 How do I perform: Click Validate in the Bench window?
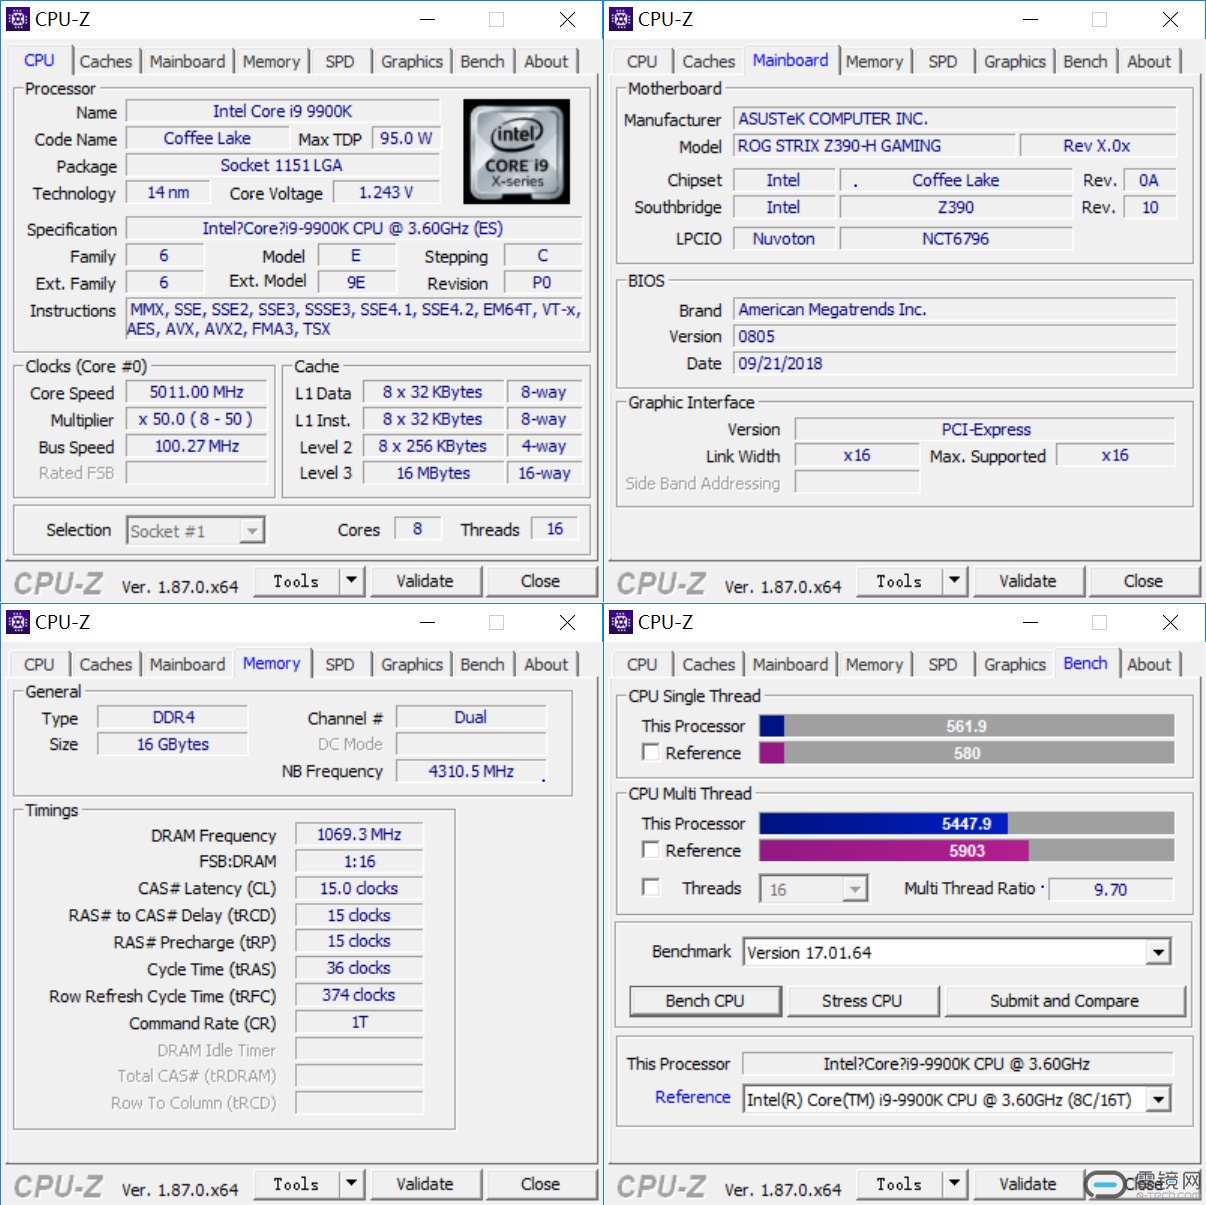1028,1184
